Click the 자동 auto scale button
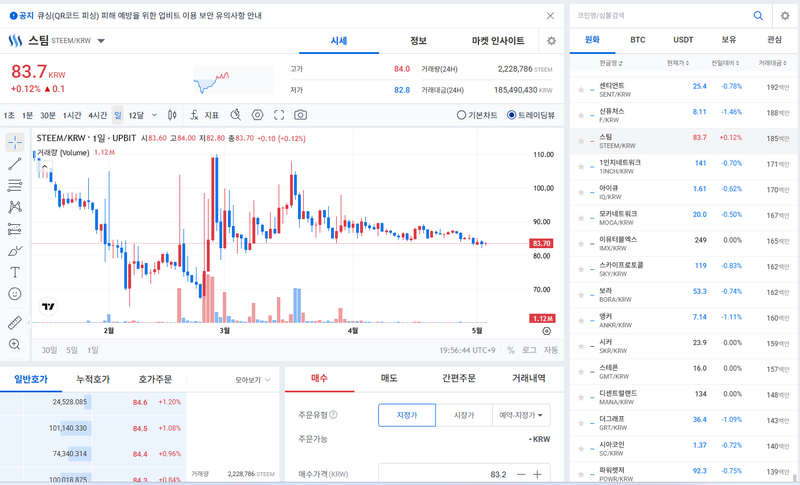This screenshot has height=485, width=800. 551,350
